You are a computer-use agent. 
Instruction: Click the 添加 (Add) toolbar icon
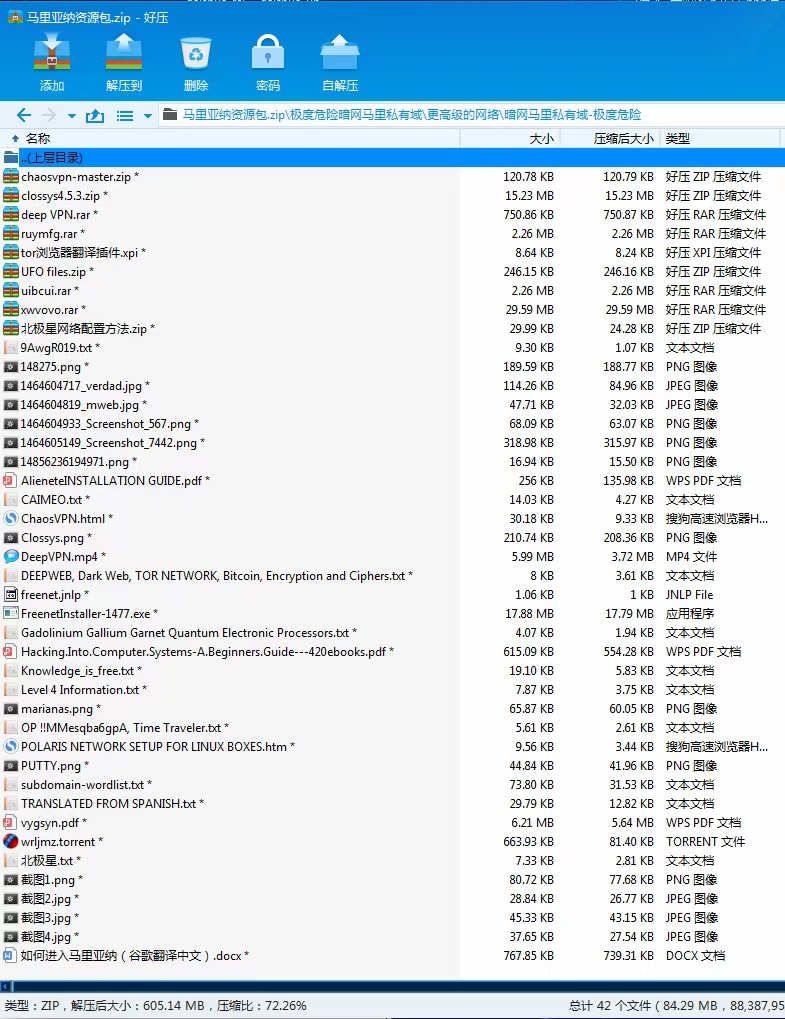51,53
